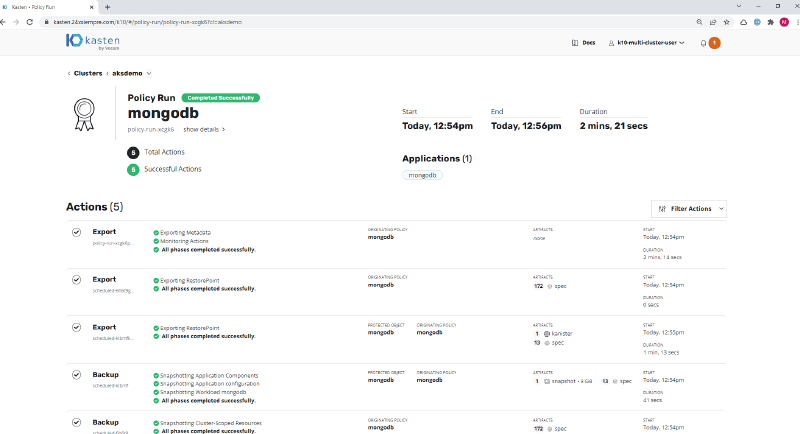Open the Filter Actions dropdown
The height and width of the screenshot is (434, 800).
tap(689, 209)
